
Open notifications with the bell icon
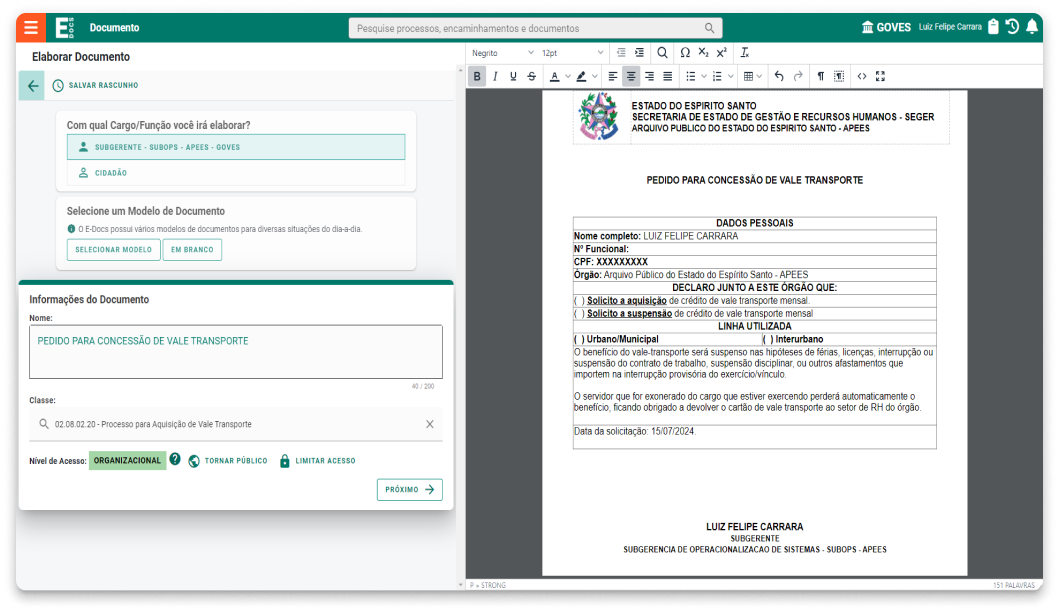(1032, 26)
